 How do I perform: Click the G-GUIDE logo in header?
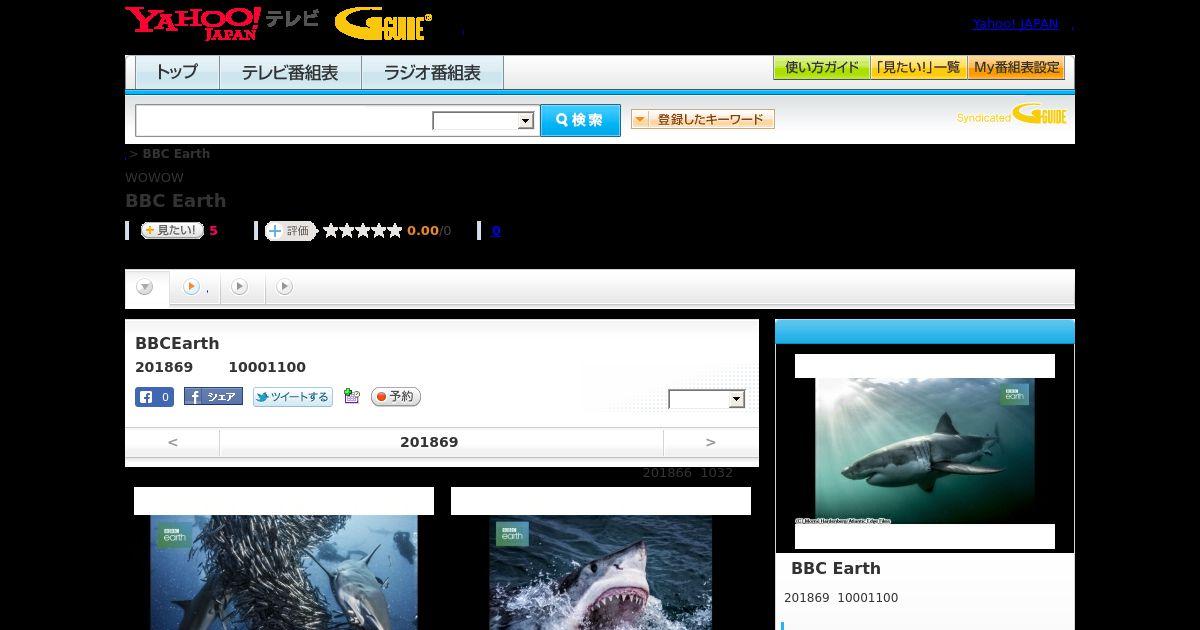coord(383,23)
